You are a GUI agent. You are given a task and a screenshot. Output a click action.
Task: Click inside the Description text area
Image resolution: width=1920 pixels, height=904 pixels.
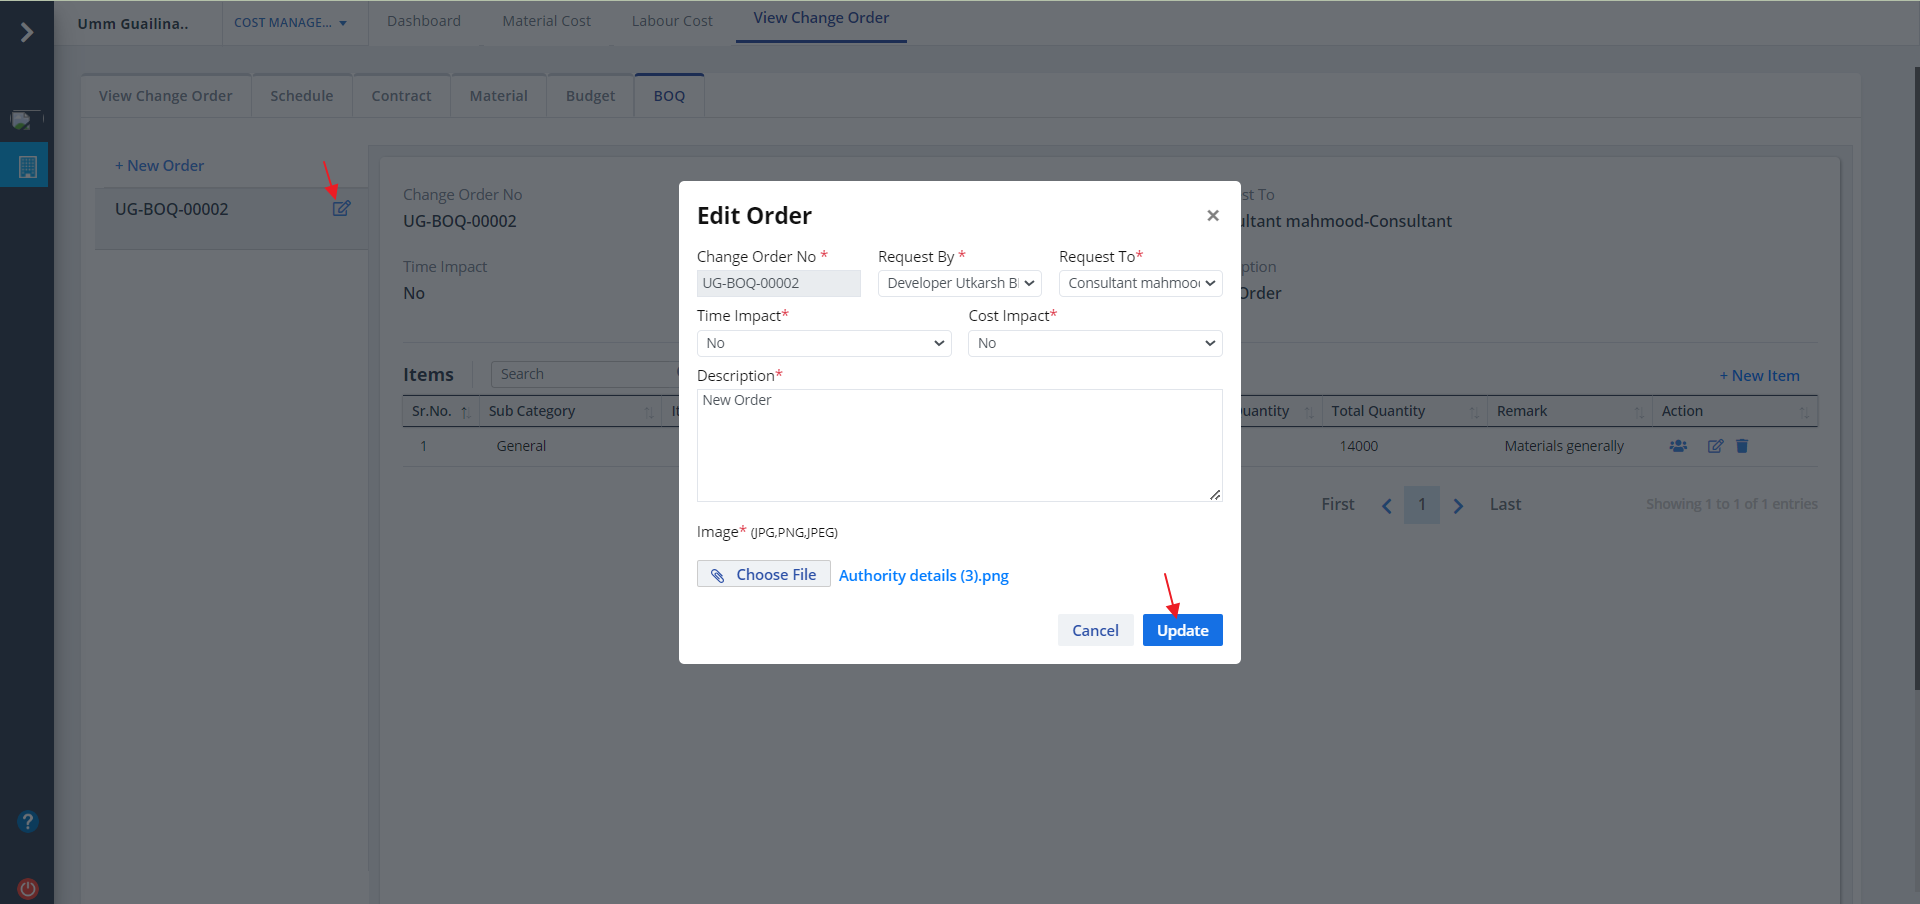tap(958, 445)
